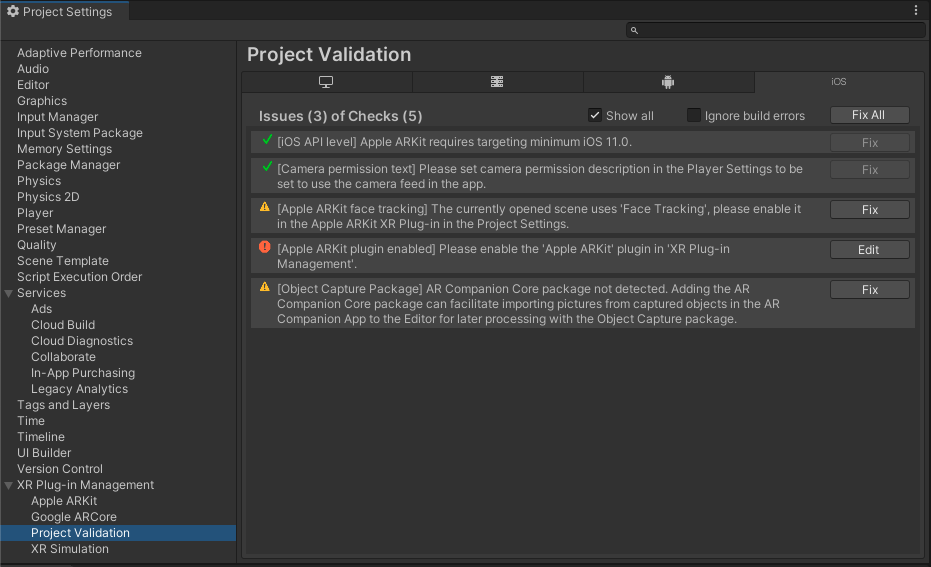This screenshot has width=931, height=567.
Task: Click the red error icon for ARKit plugin
Action: point(265,247)
